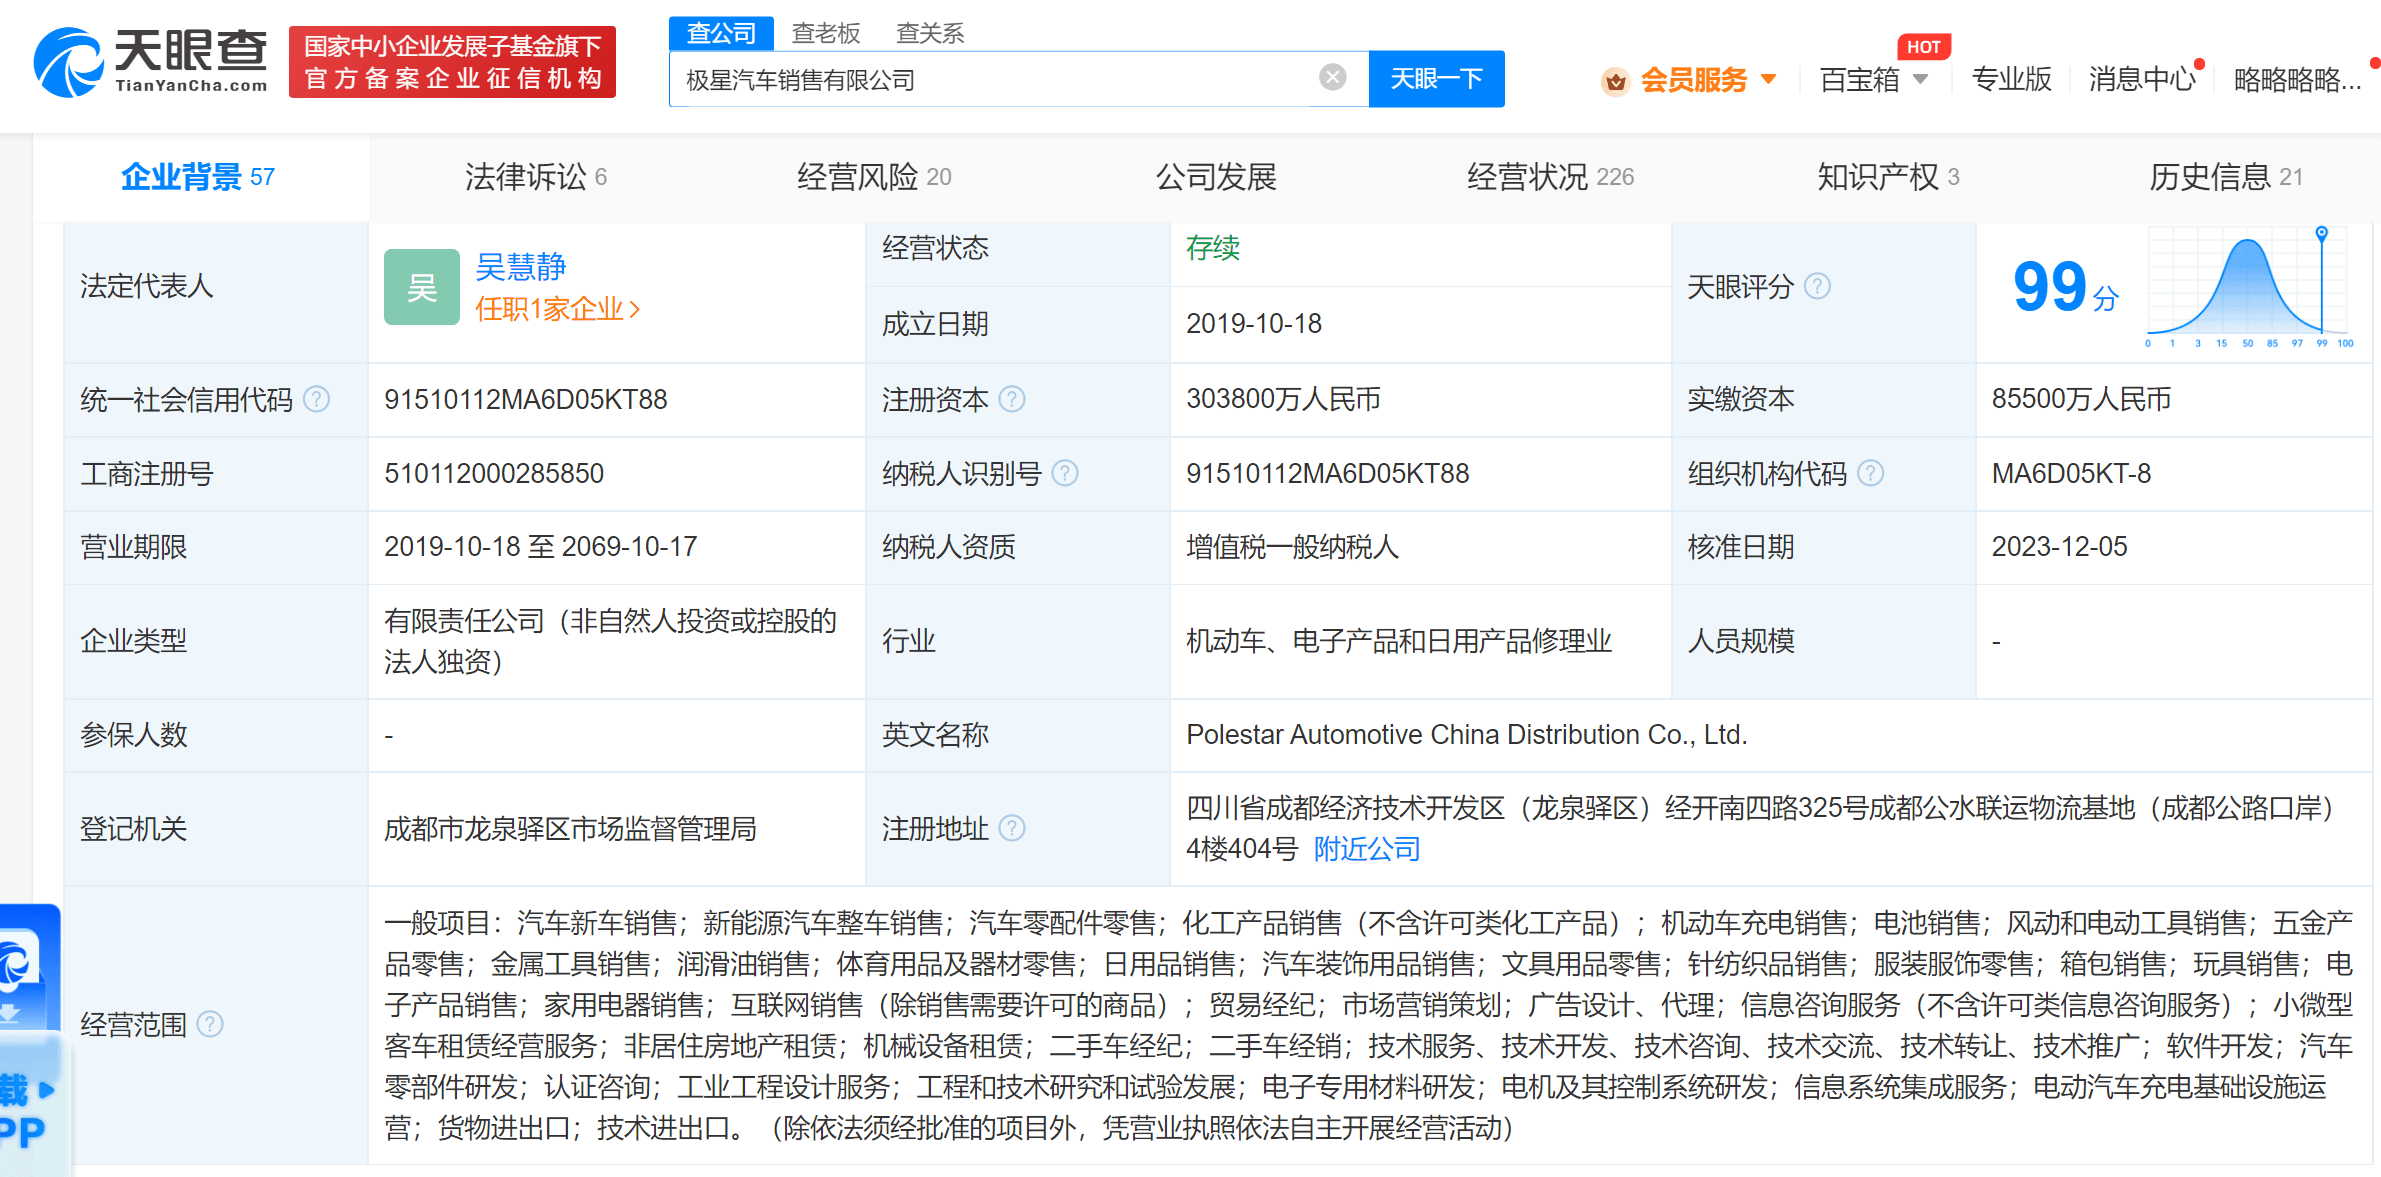Open the 附近公司 link
Screen dimensions: 2381x1177
(x=1367, y=849)
